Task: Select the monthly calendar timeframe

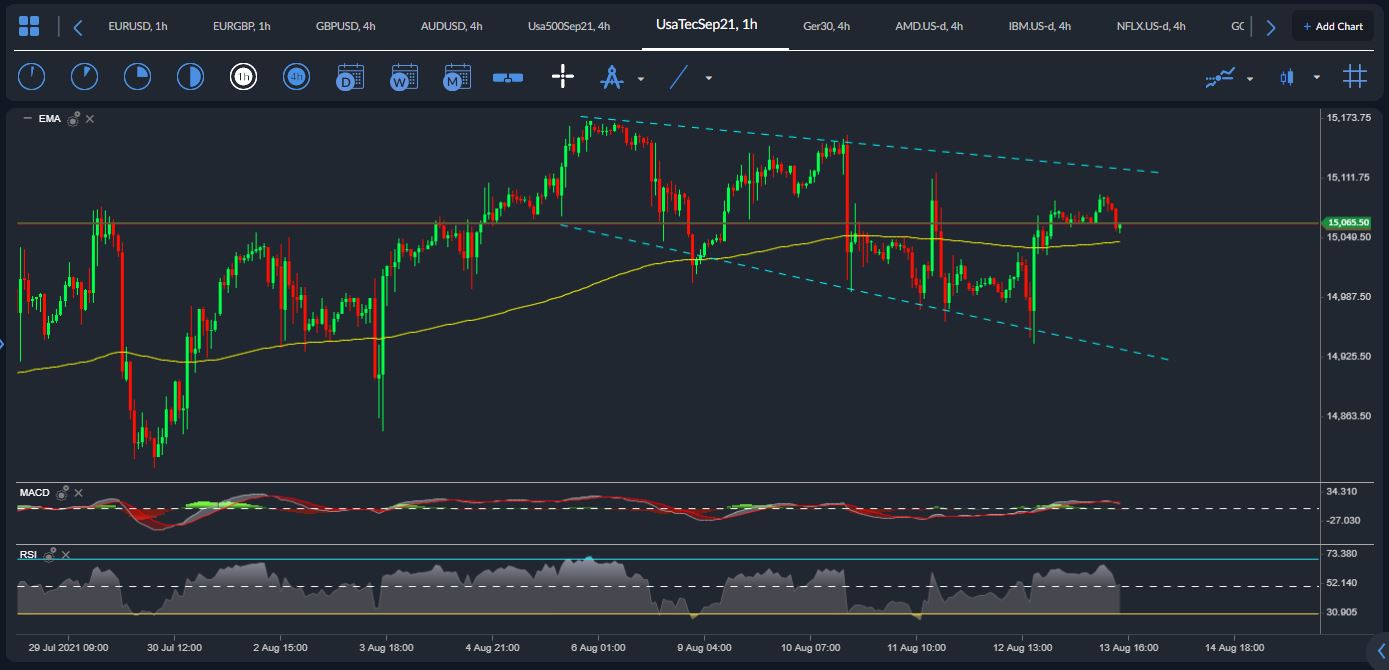Action: (x=457, y=77)
